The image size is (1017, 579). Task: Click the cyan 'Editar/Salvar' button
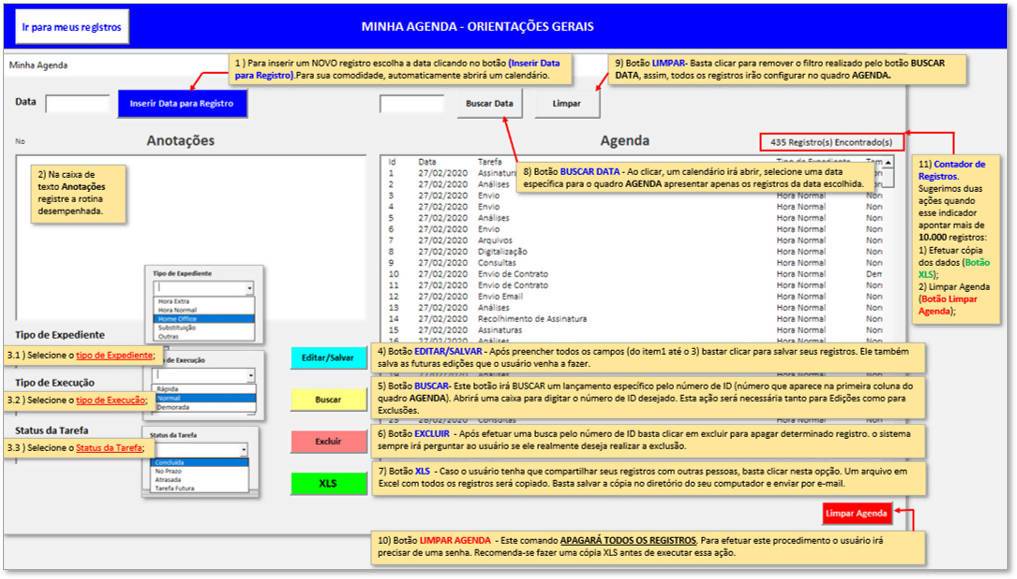(328, 358)
